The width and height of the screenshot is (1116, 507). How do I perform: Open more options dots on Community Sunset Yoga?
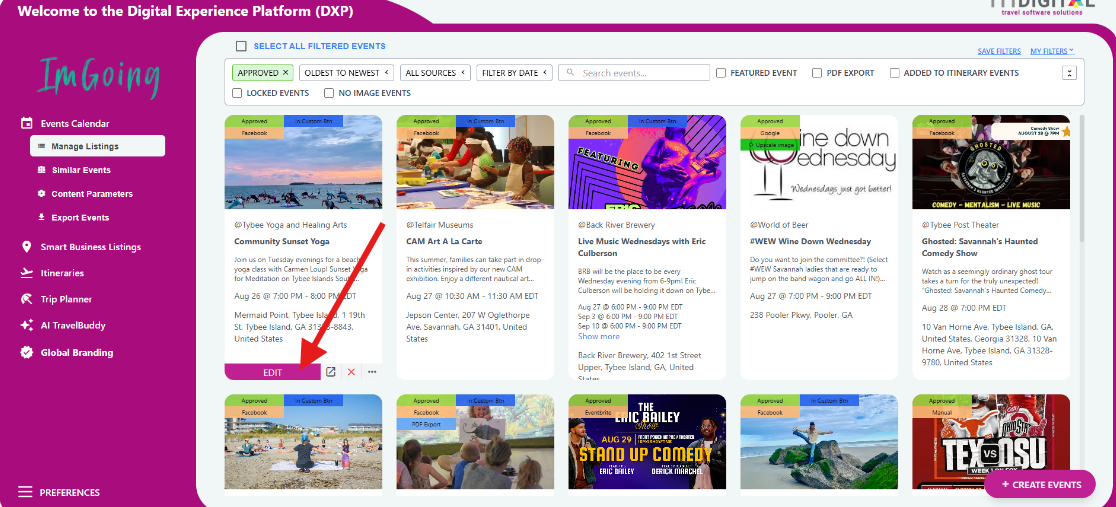click(372, 372)
